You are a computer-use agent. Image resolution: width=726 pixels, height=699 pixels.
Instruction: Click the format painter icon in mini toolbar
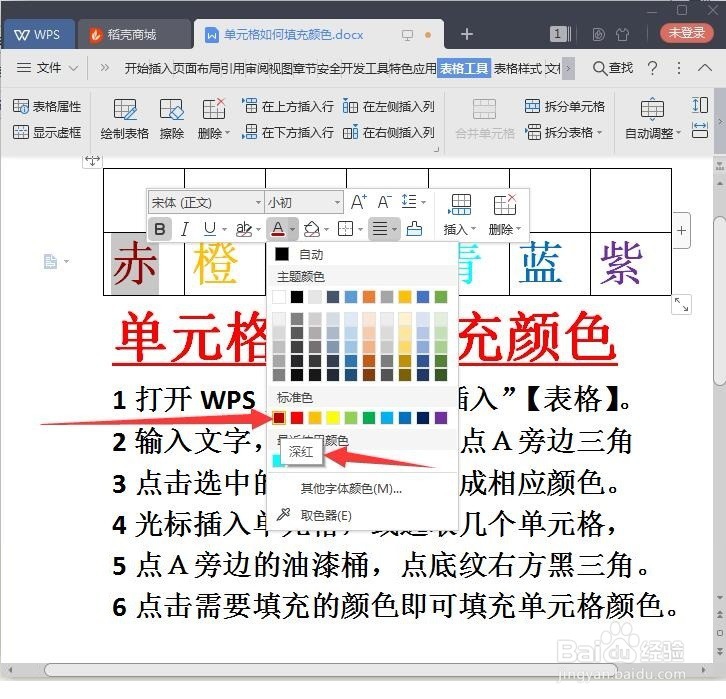[x=414, y=229]
